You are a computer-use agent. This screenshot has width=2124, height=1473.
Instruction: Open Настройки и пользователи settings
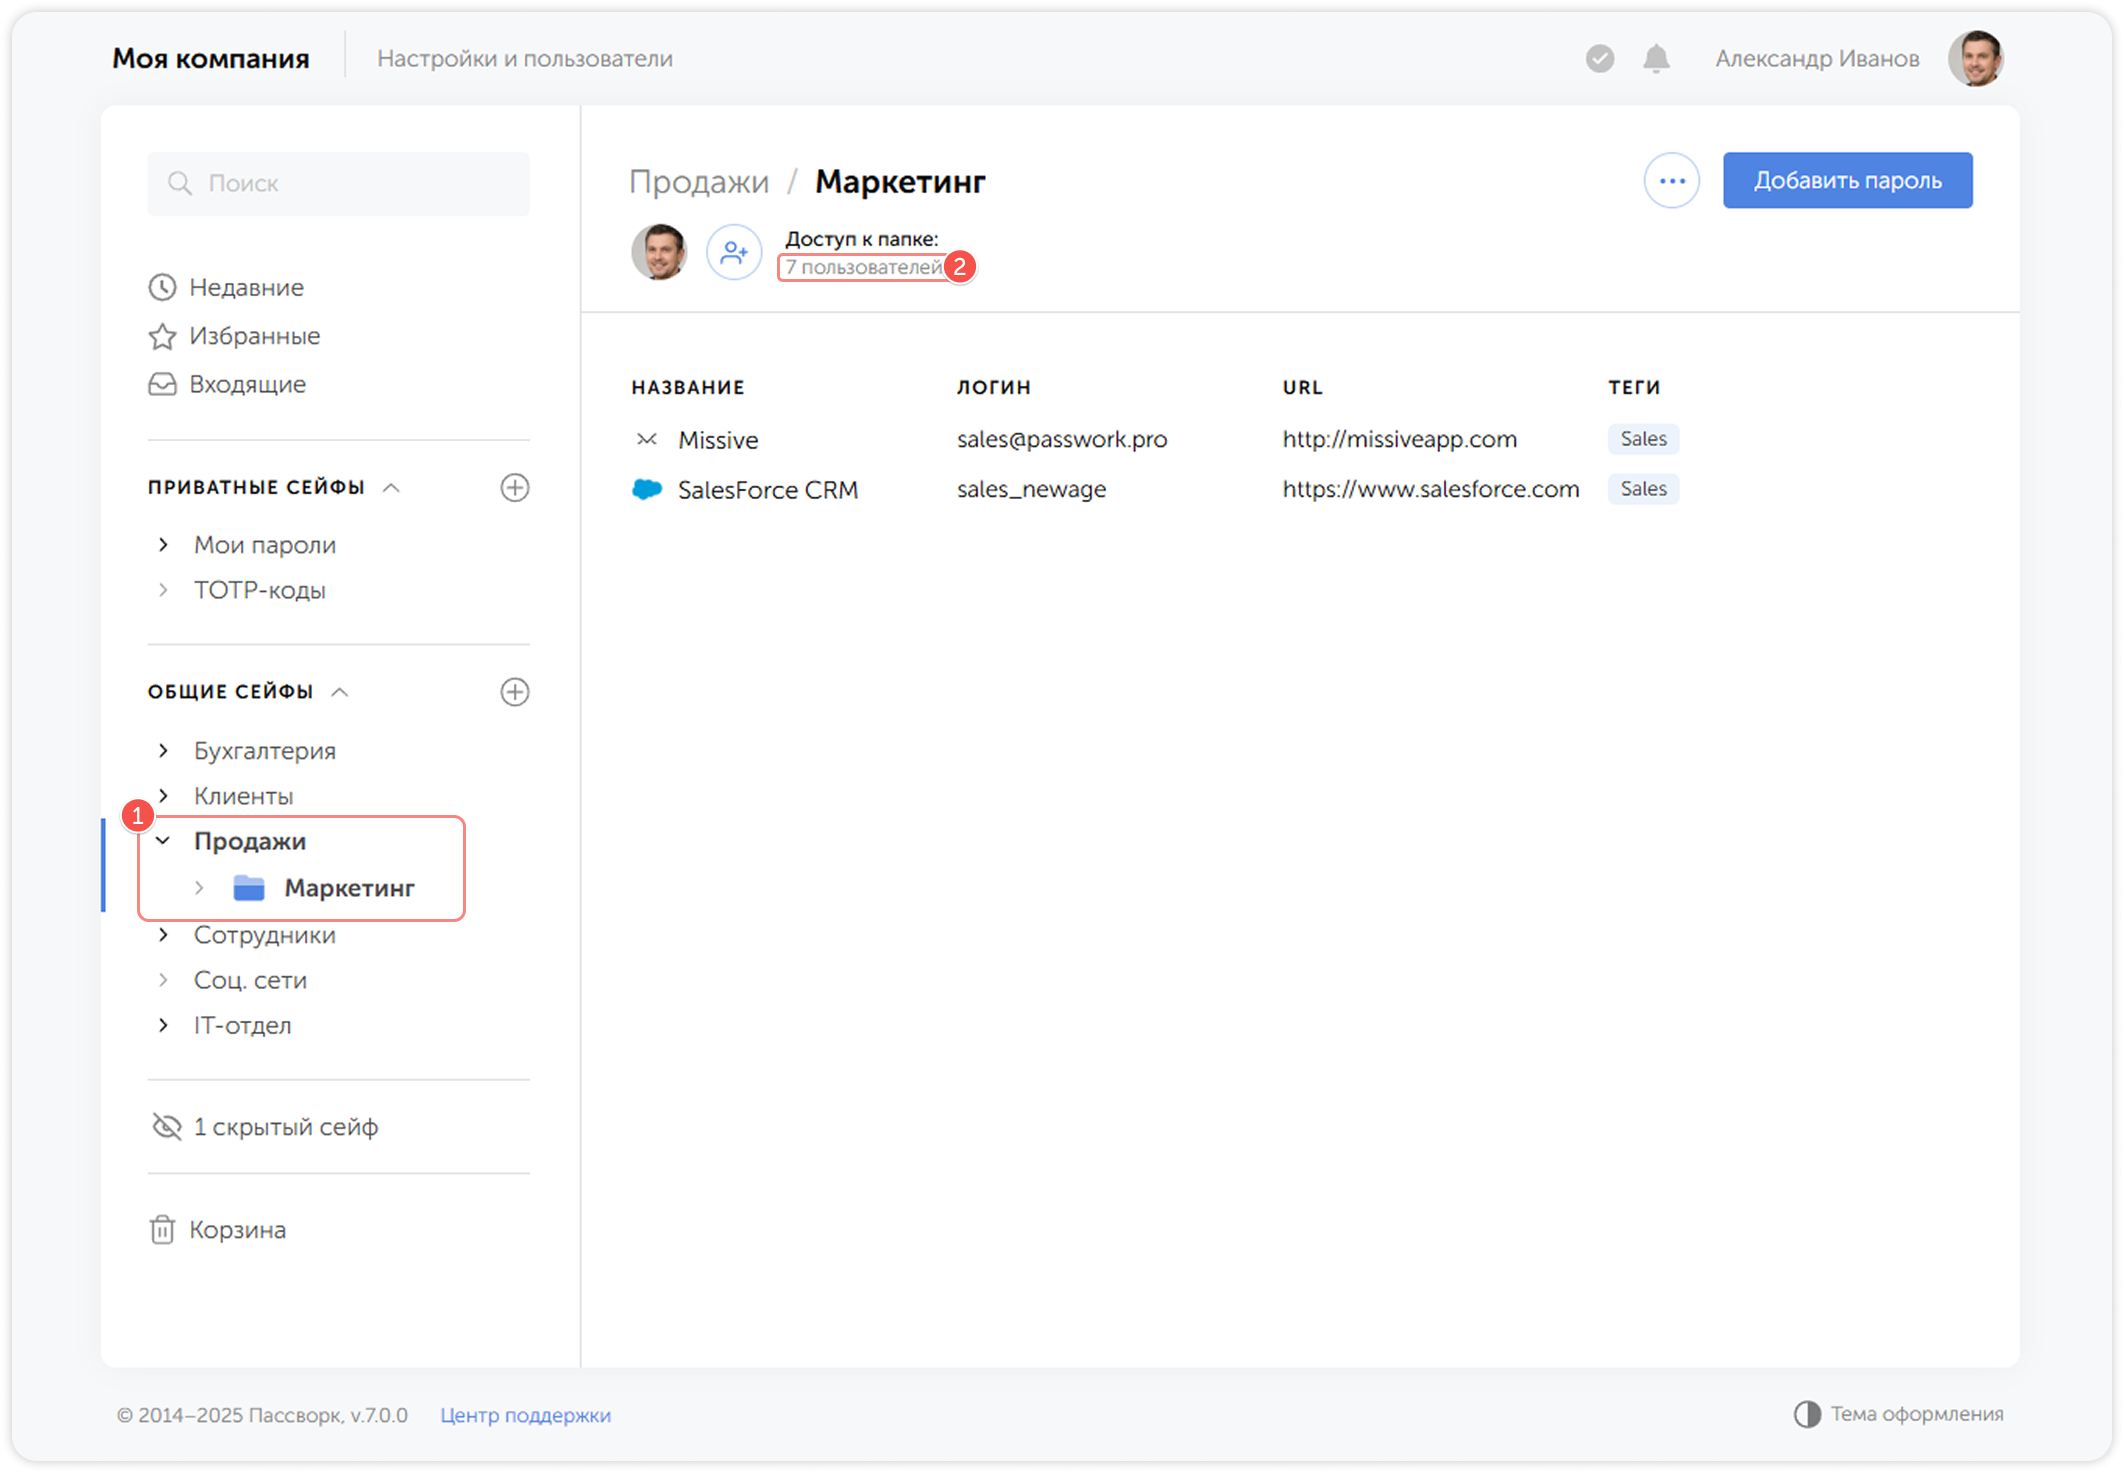(x=525, y=59)
